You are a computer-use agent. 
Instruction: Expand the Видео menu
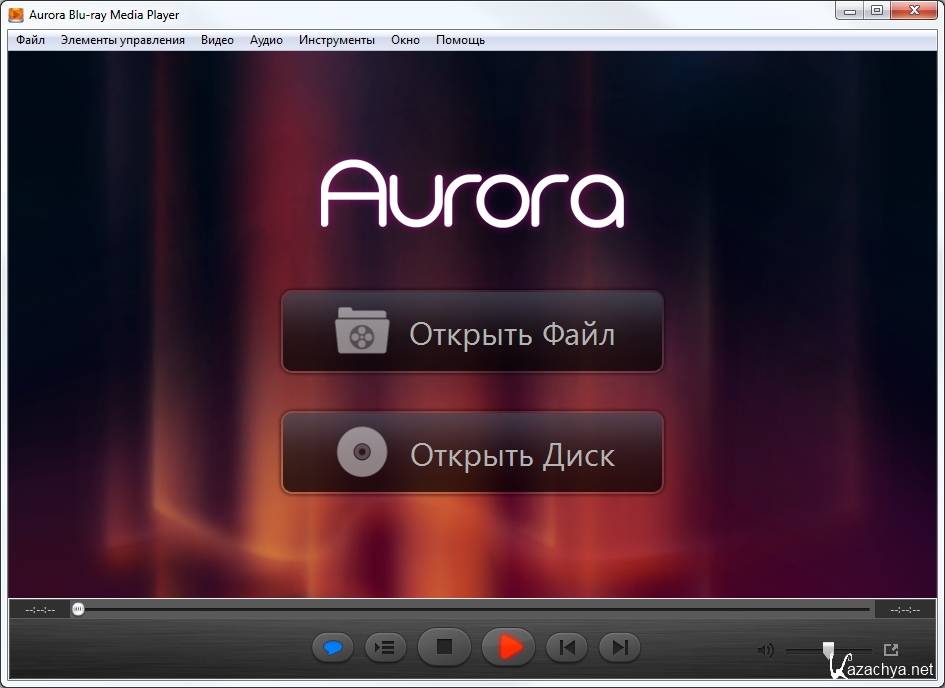click(x=217, y=40)
